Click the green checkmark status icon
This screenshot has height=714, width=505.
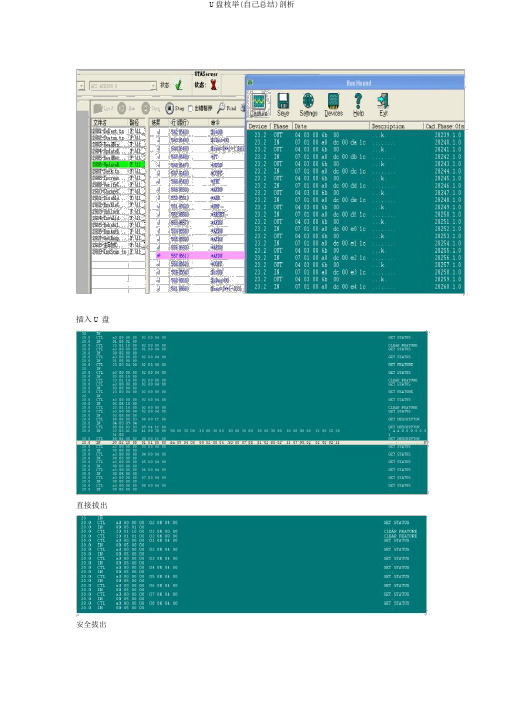click(179, 85)
